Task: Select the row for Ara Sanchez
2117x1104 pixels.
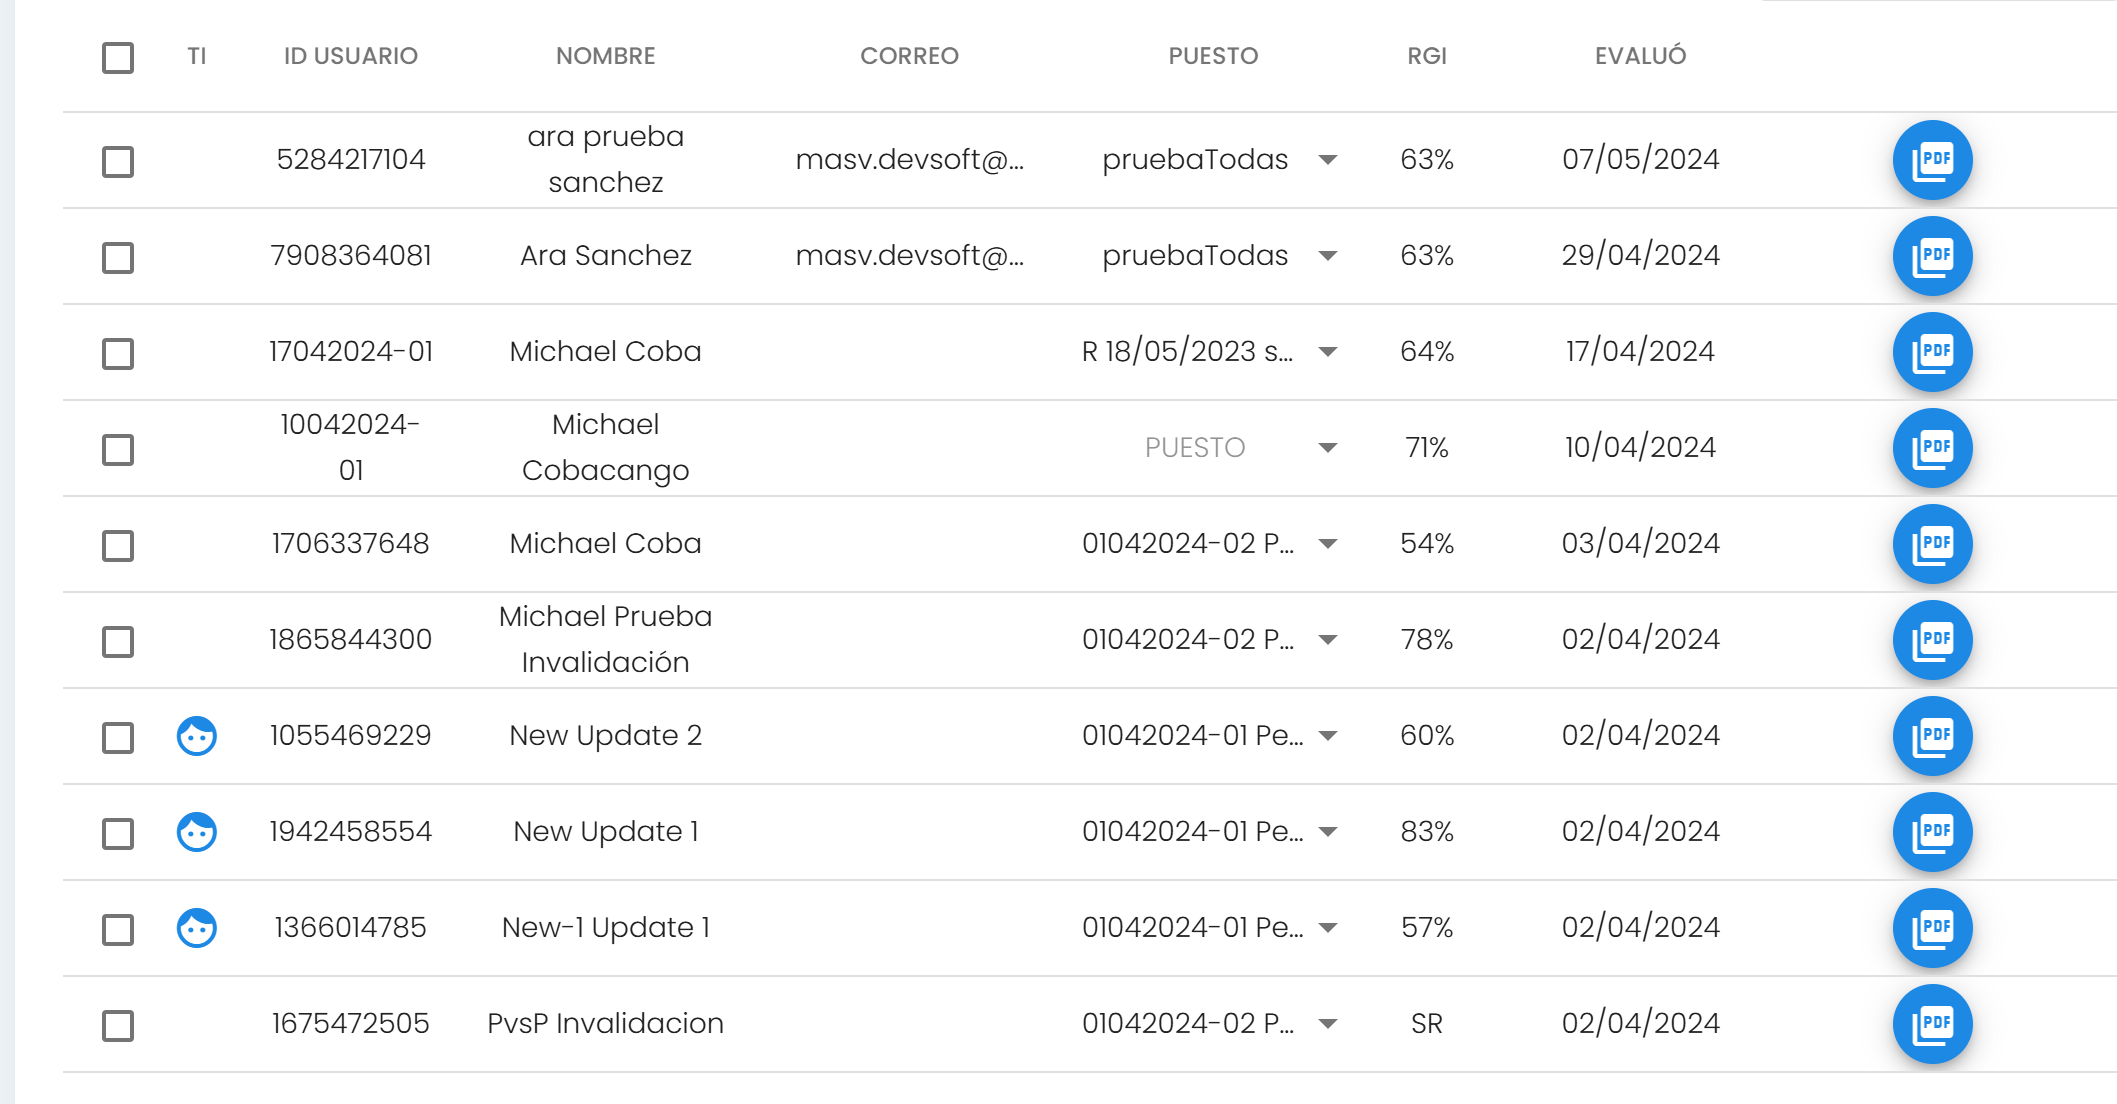Action: [118, 258]
